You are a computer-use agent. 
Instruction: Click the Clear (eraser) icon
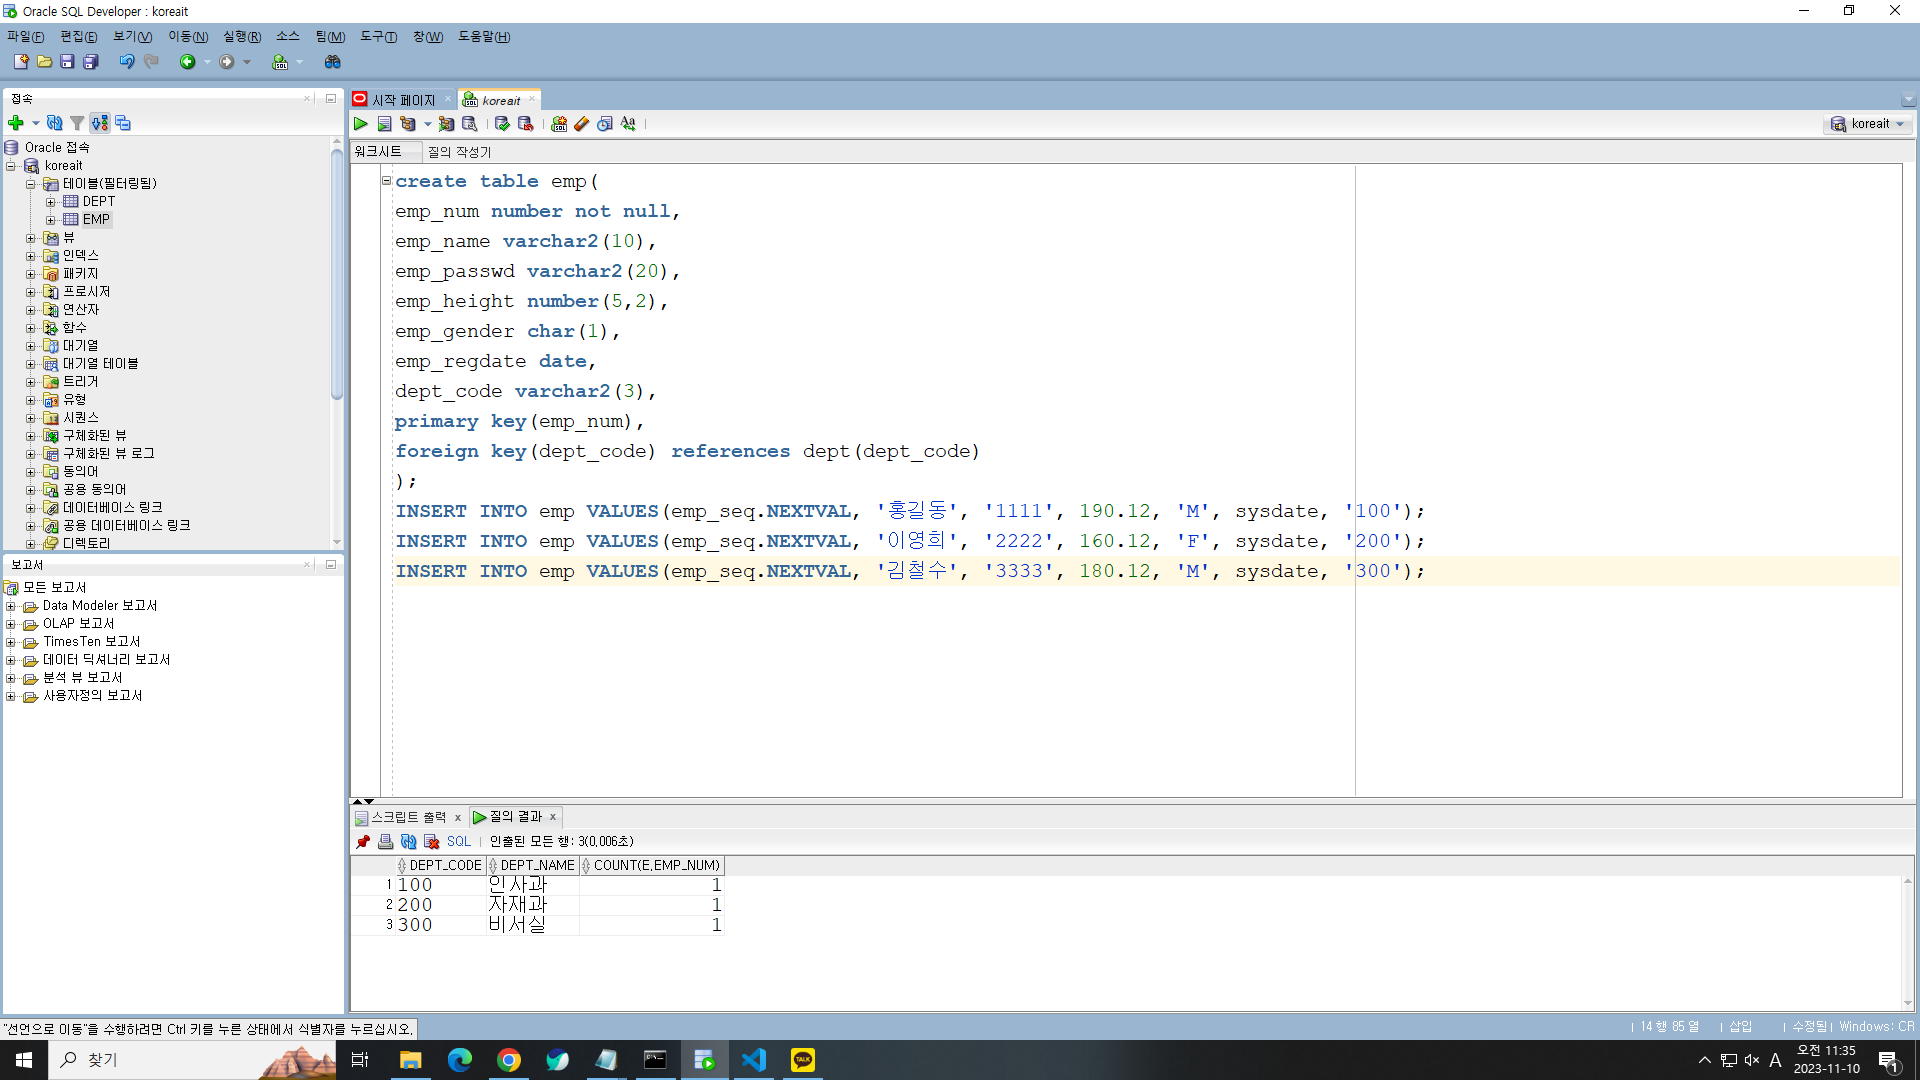click(581, 124)
